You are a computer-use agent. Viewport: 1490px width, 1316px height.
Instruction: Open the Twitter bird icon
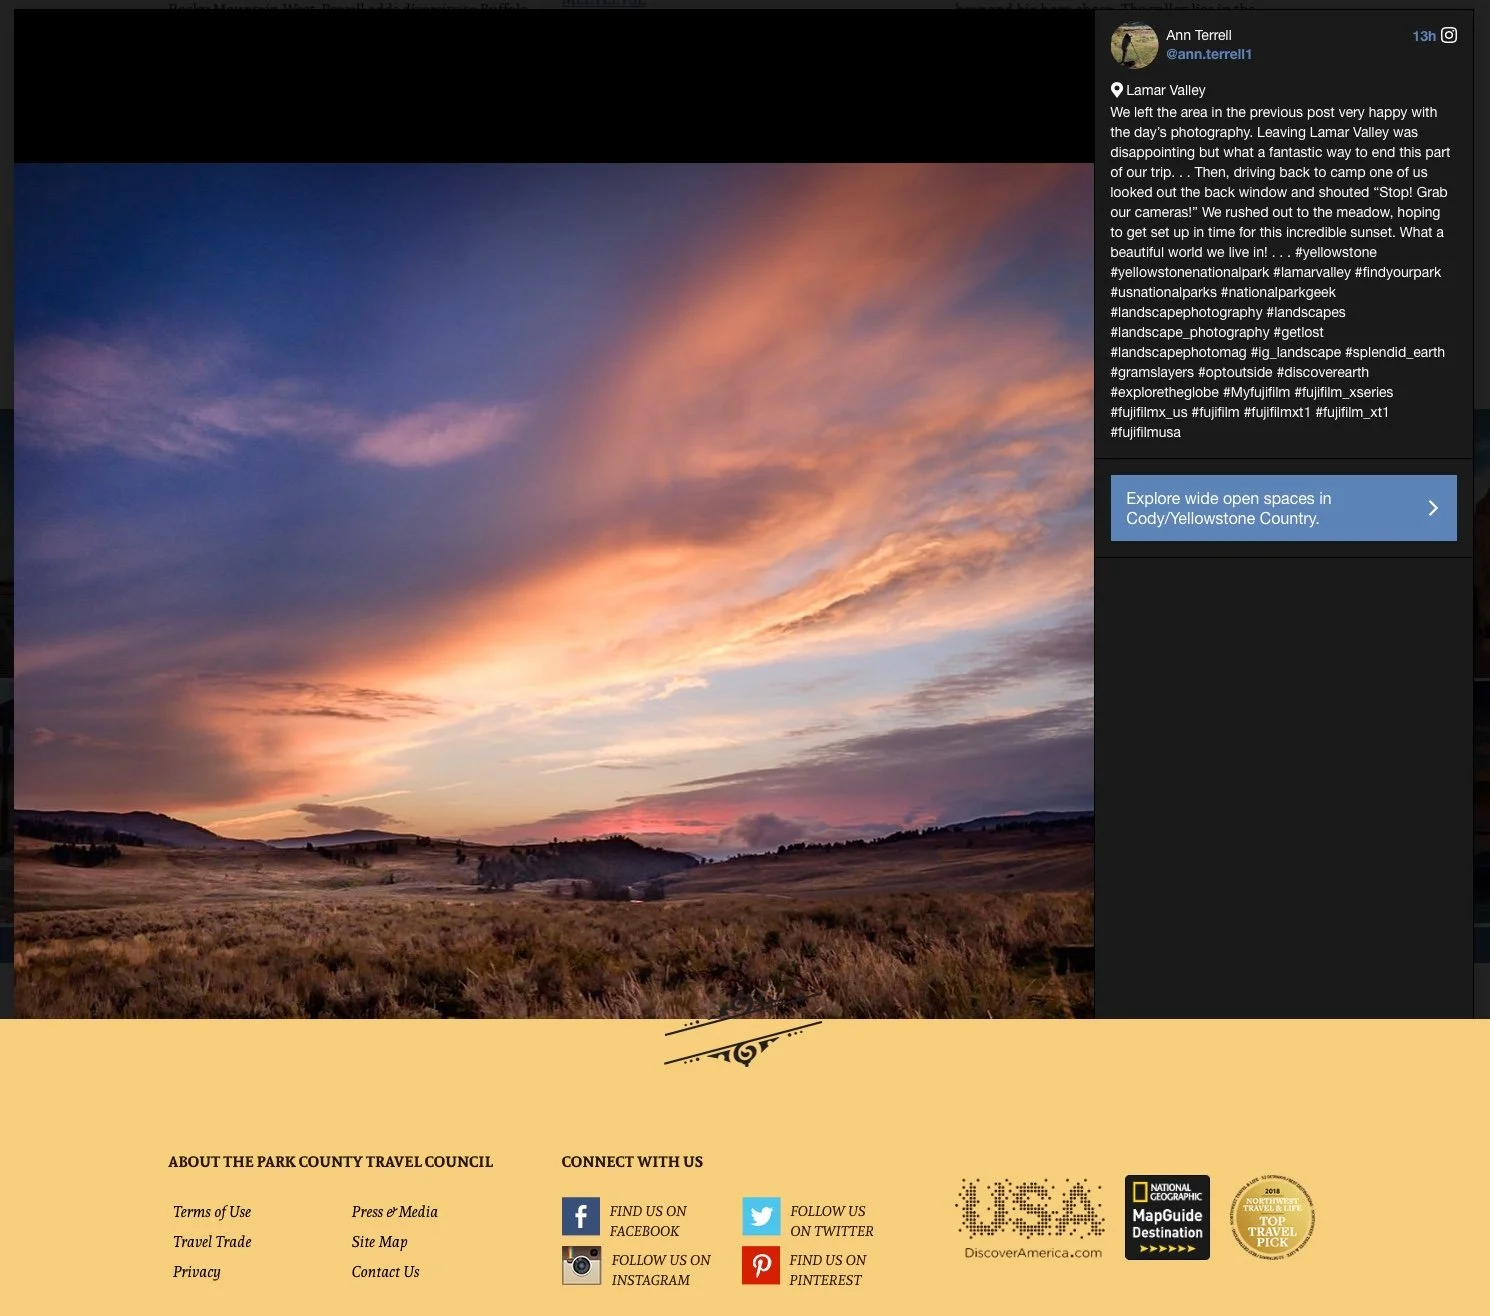click(x=761, y=1217)
